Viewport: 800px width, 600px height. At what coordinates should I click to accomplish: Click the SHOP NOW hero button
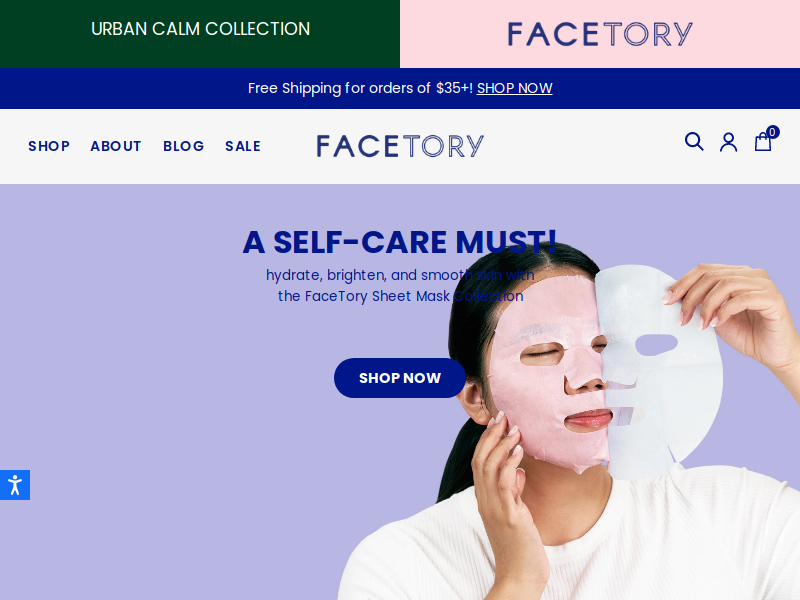click(x=400, y=378)
